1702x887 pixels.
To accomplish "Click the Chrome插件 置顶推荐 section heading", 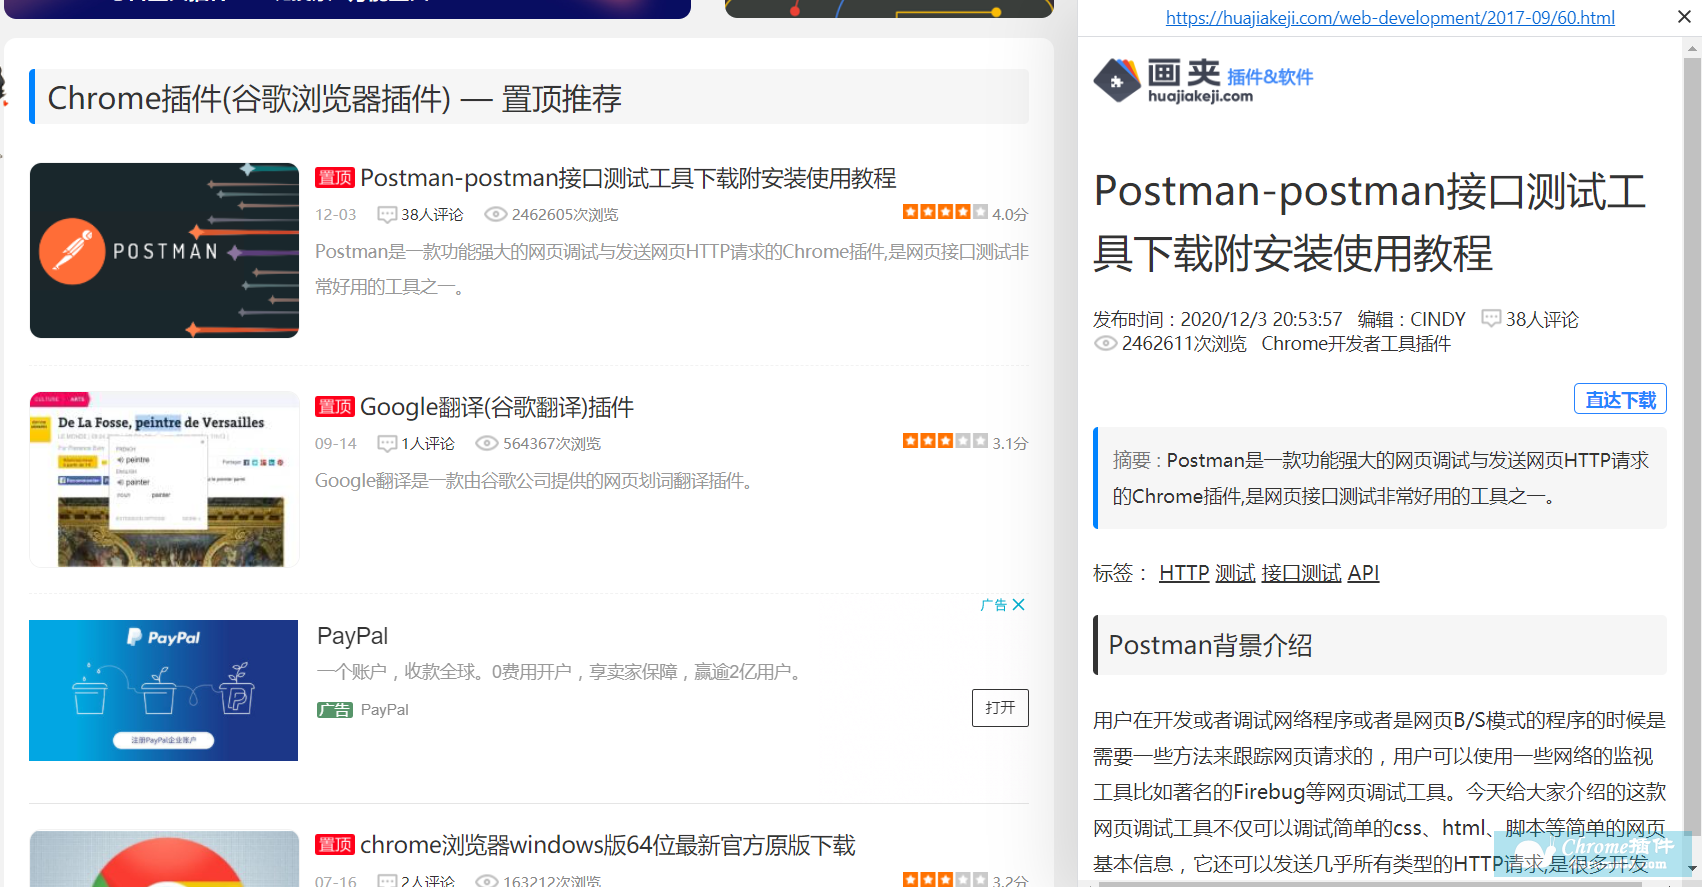I will tap(530, 97).
